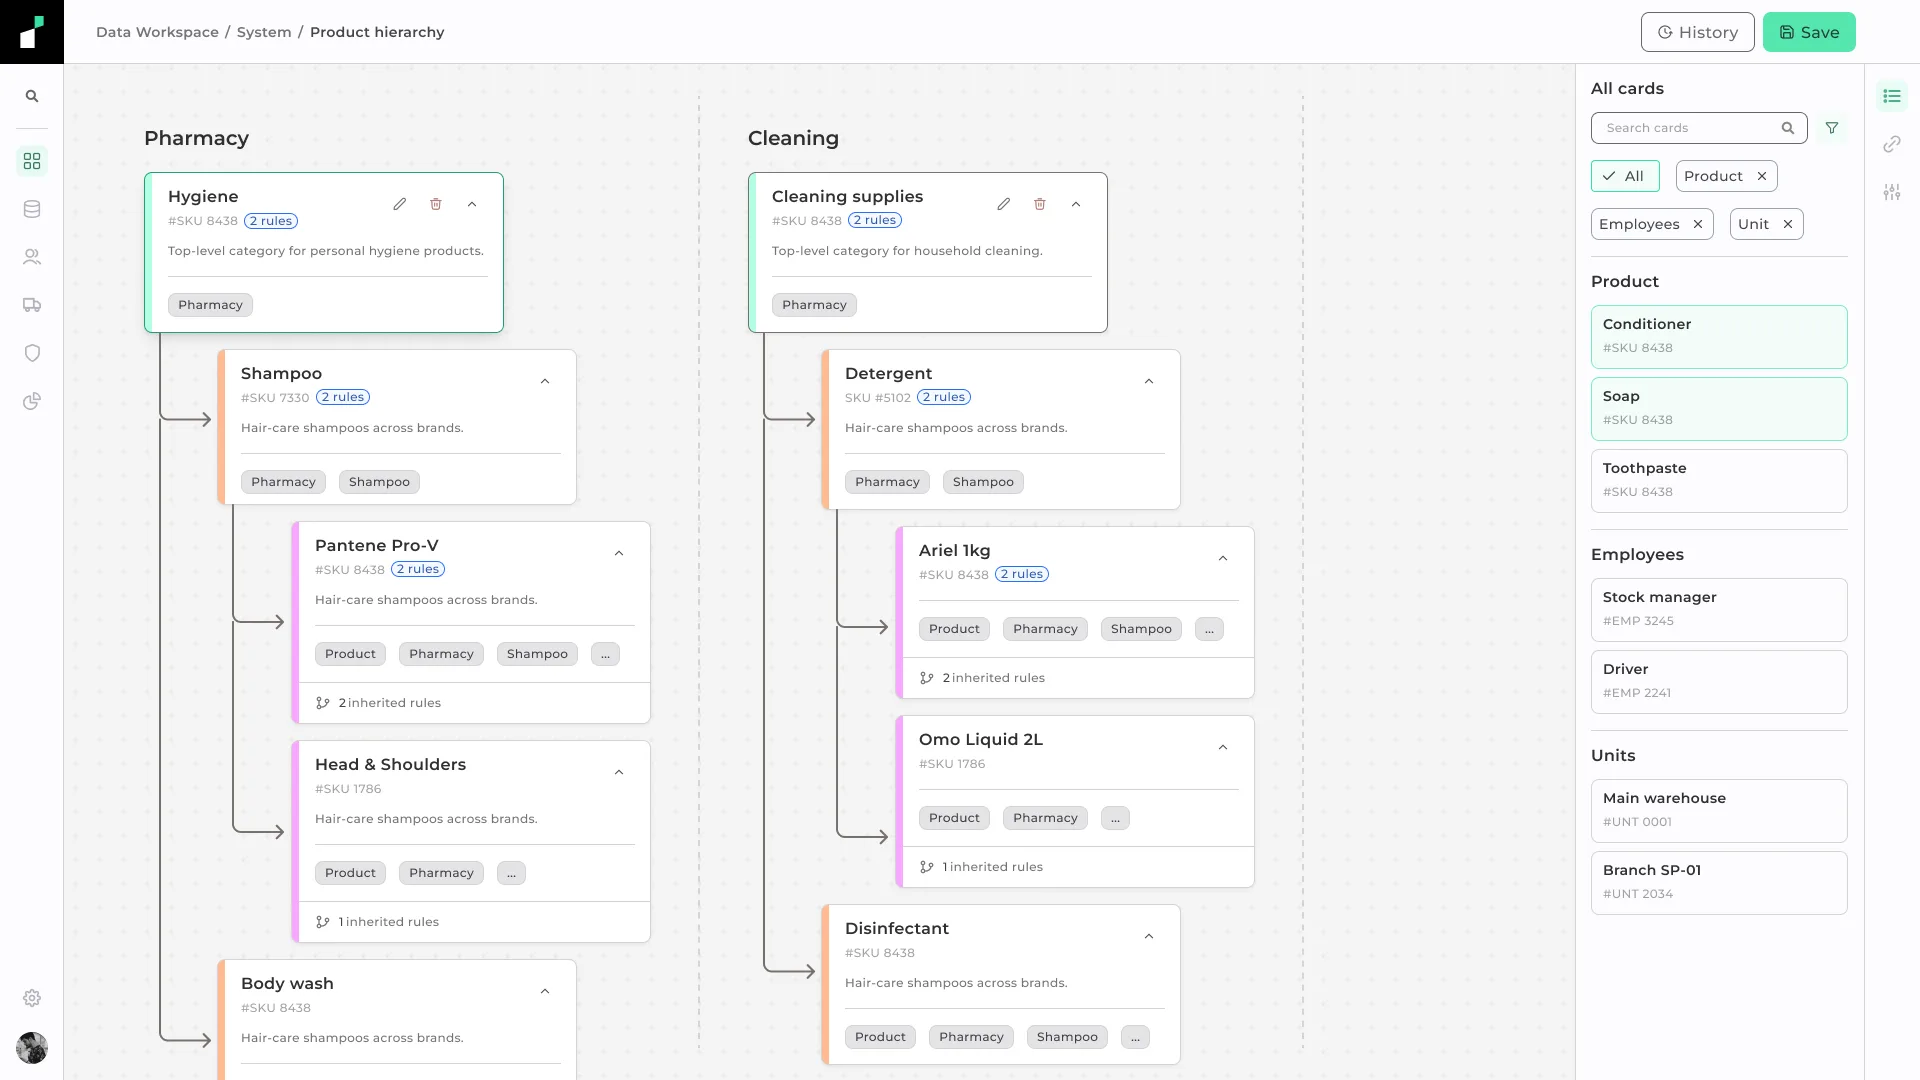1920x1080 pixels.
Task: Select the Toothpaste product card
Action: click(x=1719, y=481)
